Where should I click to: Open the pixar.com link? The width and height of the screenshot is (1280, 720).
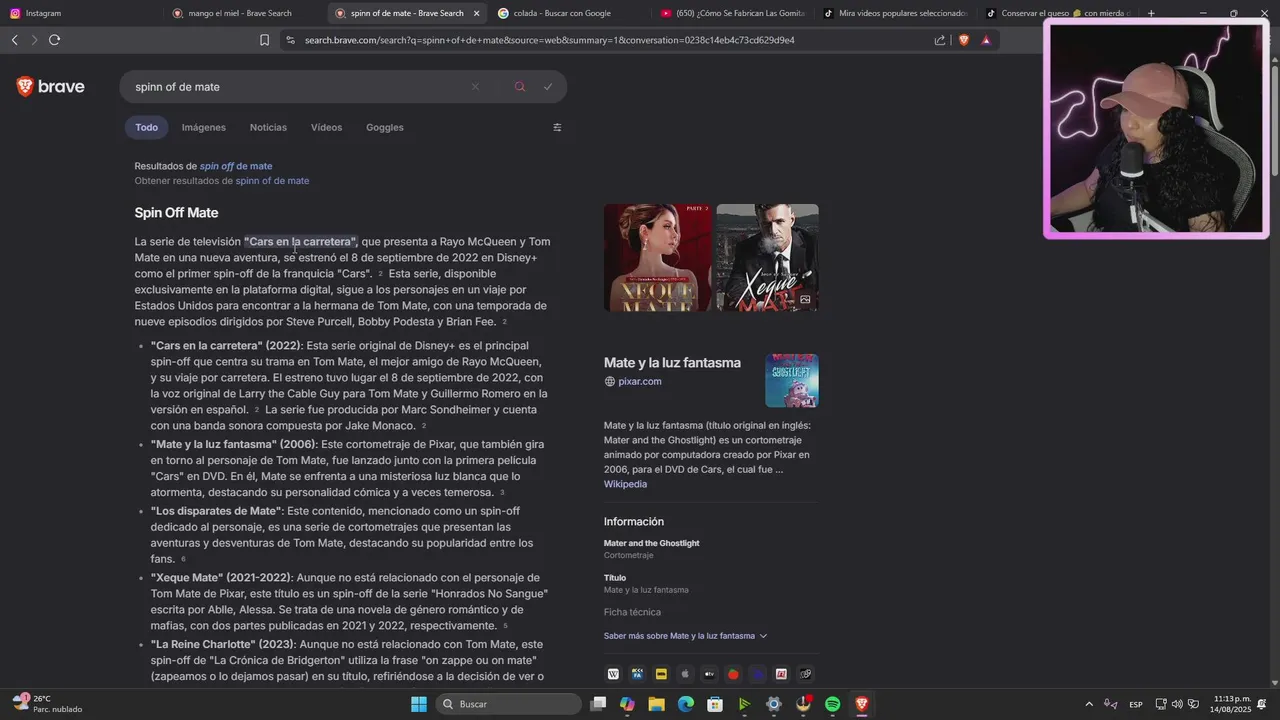tap(640, 381)
